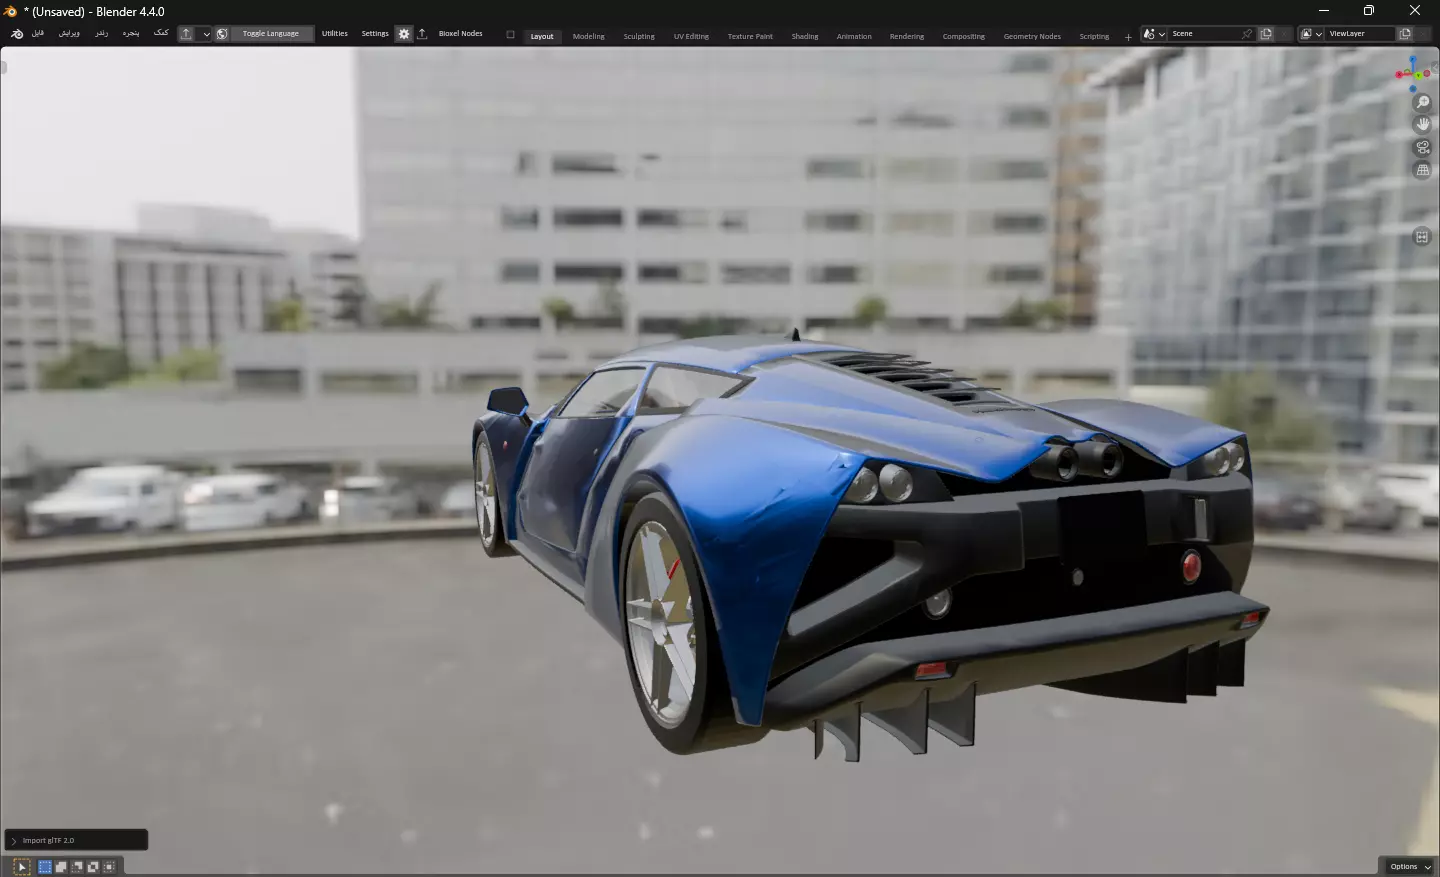The height and width of the screenshot is (877, 1440).
Task: Add a new workspace with the plus icon
Action: pos(1128,37)
